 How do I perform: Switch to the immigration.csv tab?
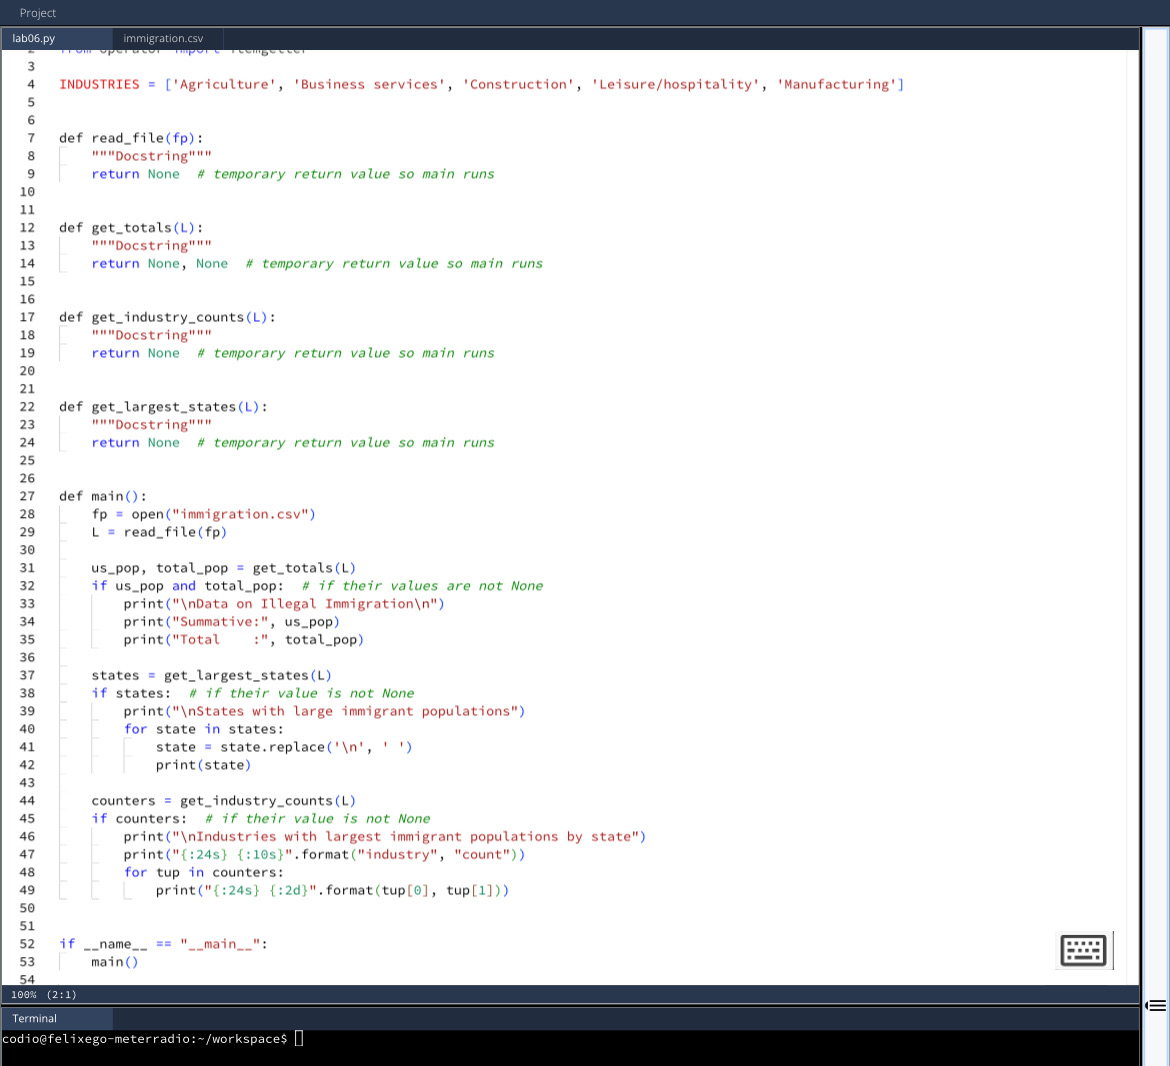[x=162, y=38]
